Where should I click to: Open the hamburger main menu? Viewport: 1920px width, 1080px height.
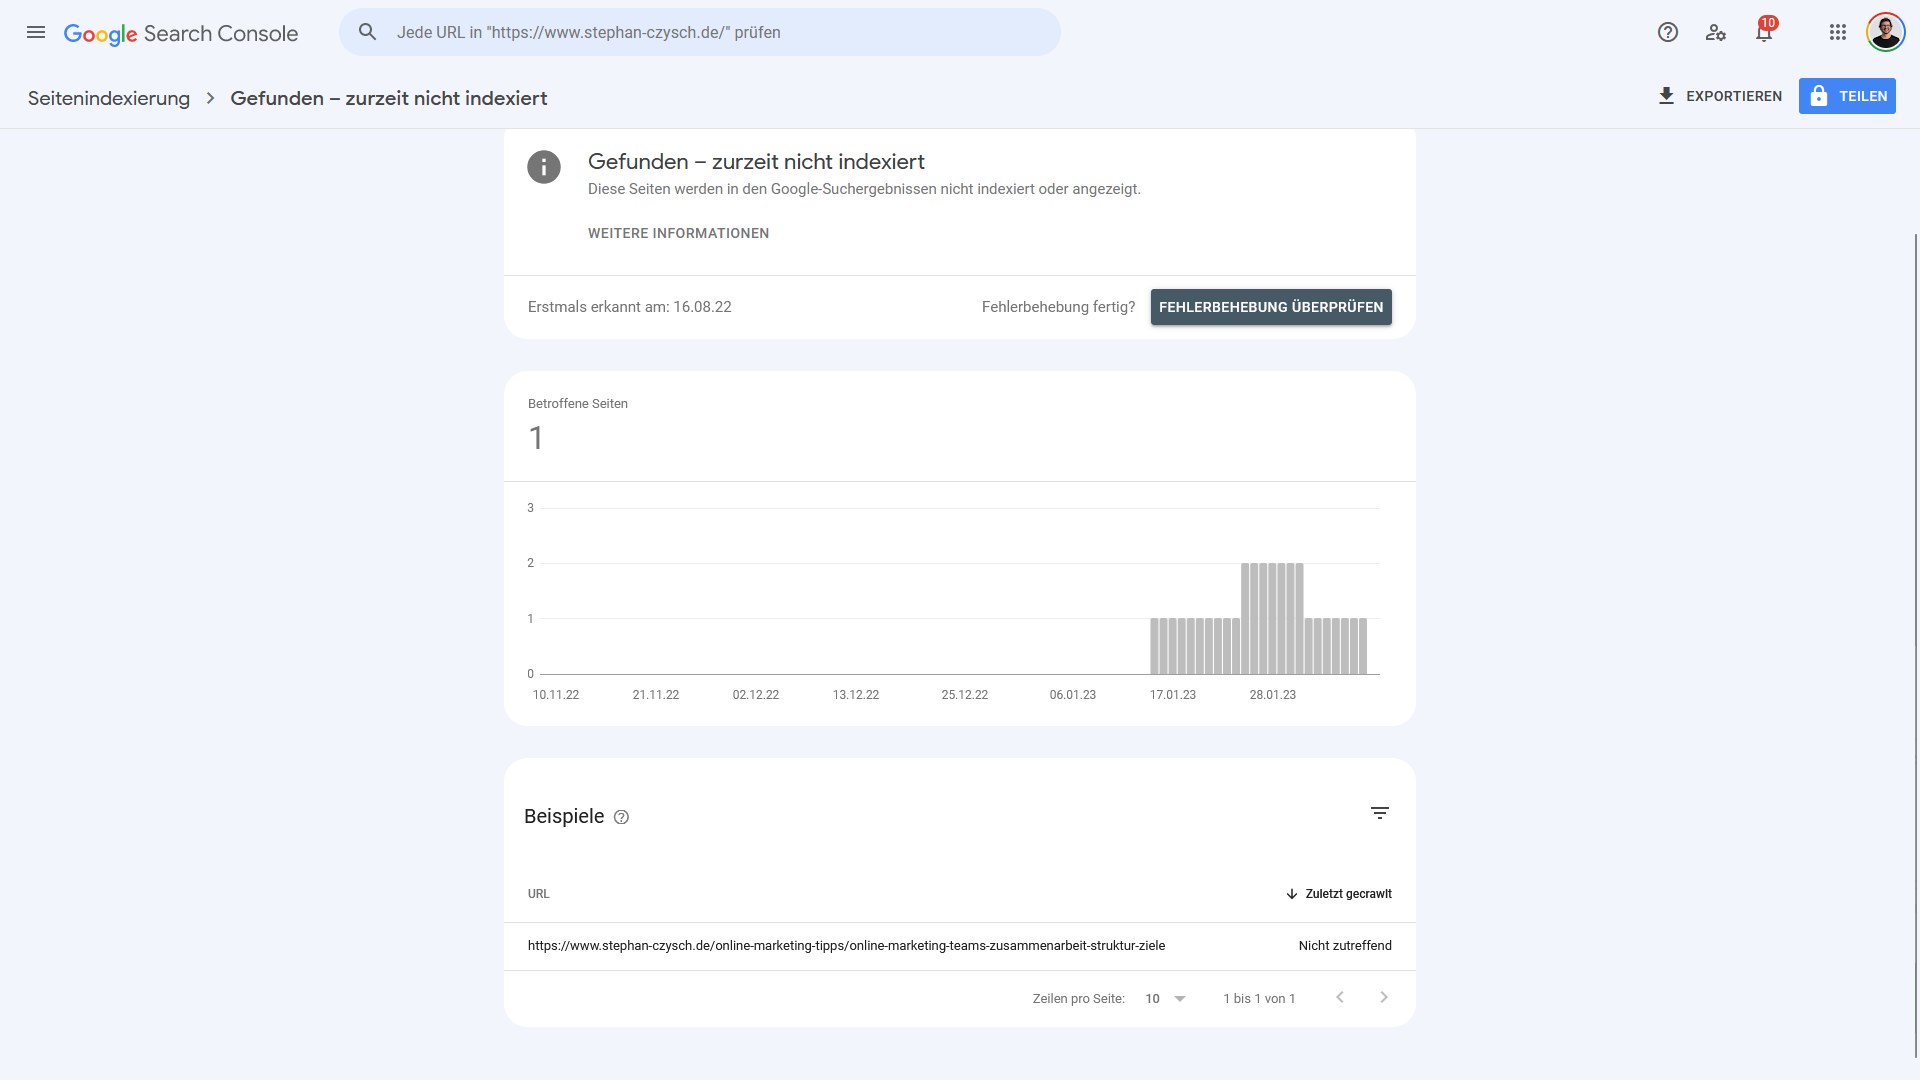pyautogui.click(x=36, y=32)
